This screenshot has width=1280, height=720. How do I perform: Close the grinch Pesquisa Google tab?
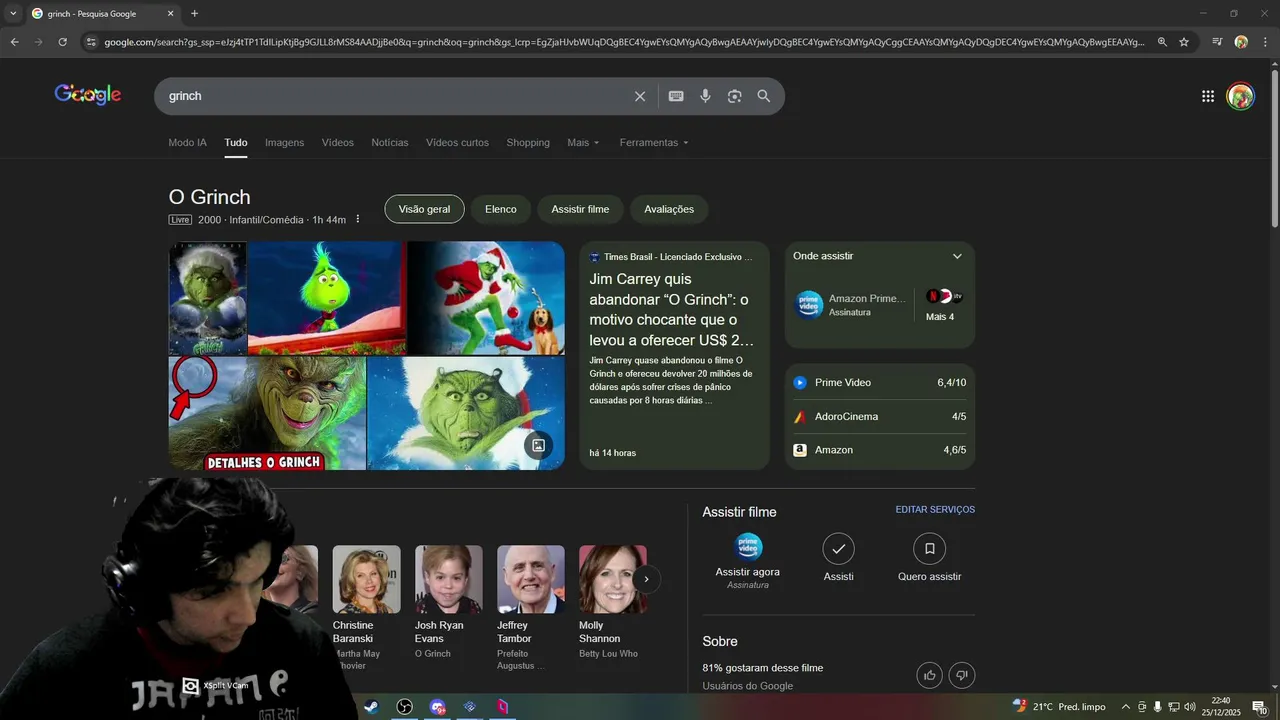coord(170,14)
